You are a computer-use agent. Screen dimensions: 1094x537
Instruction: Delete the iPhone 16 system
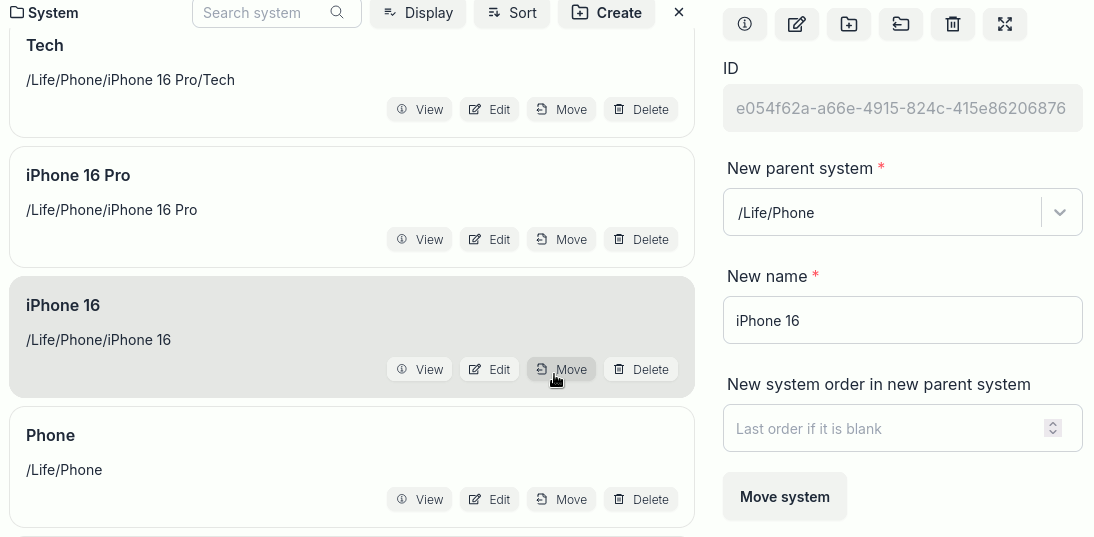click(641, 370)
